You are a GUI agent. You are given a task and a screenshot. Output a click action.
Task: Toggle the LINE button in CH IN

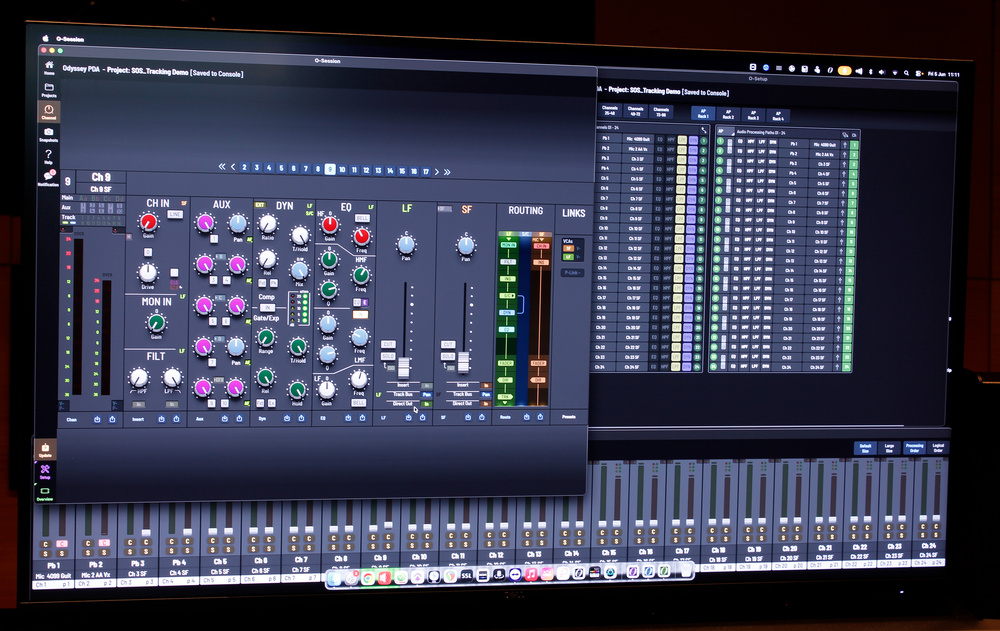pyautogui.click(x=175, y=214)
